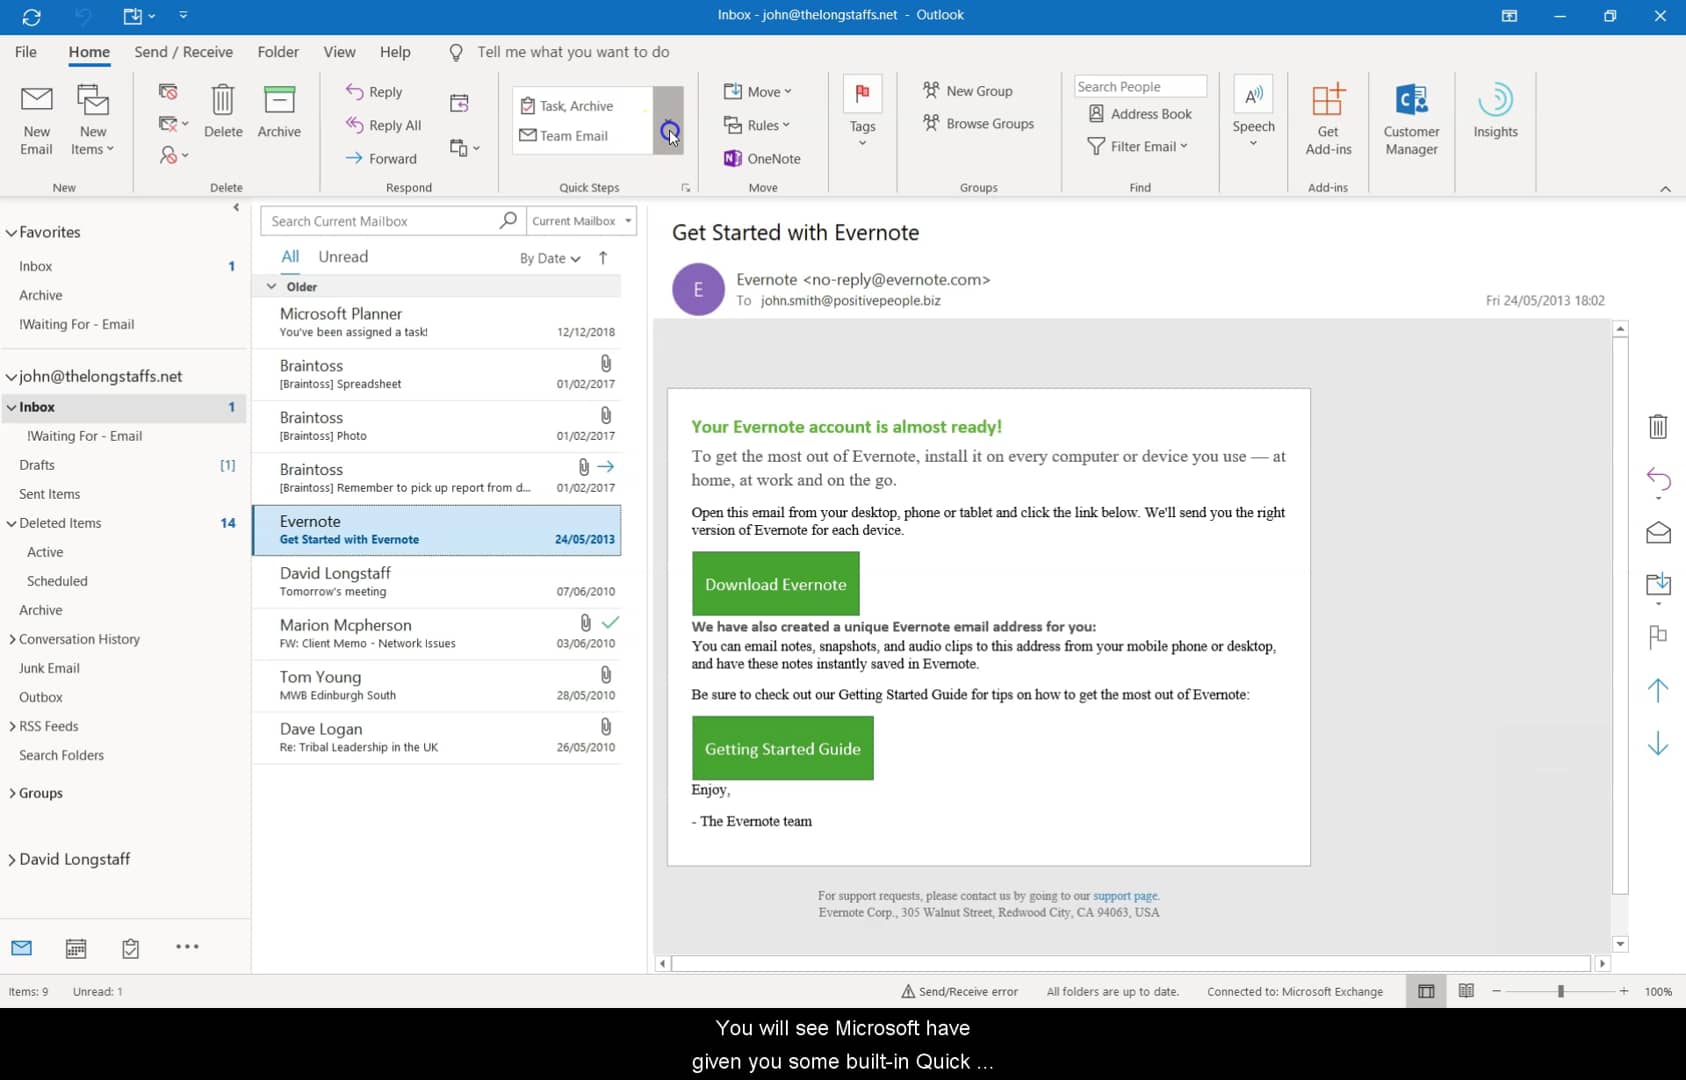This screenshot has height=1080, width=1686.
Task: Adjust the zoom slider handle
Action: 1560,991
